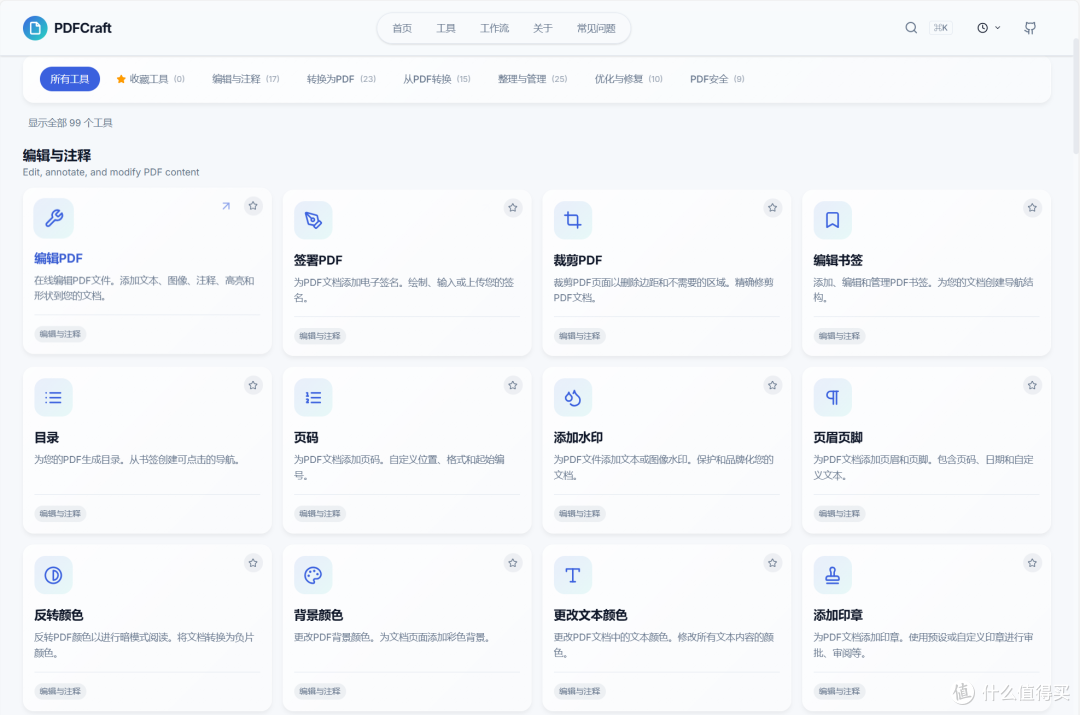Select the 所有工具 filter tab
1080x715 pixels.
click(70, 79)
